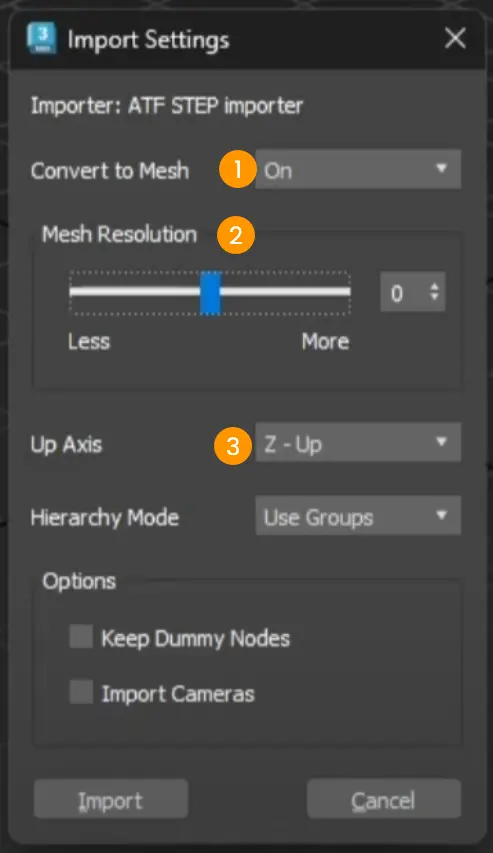Screen dimensions: 493x853
Task: Click the orange number 3 callout badge
Action: [x=233, y=446]
